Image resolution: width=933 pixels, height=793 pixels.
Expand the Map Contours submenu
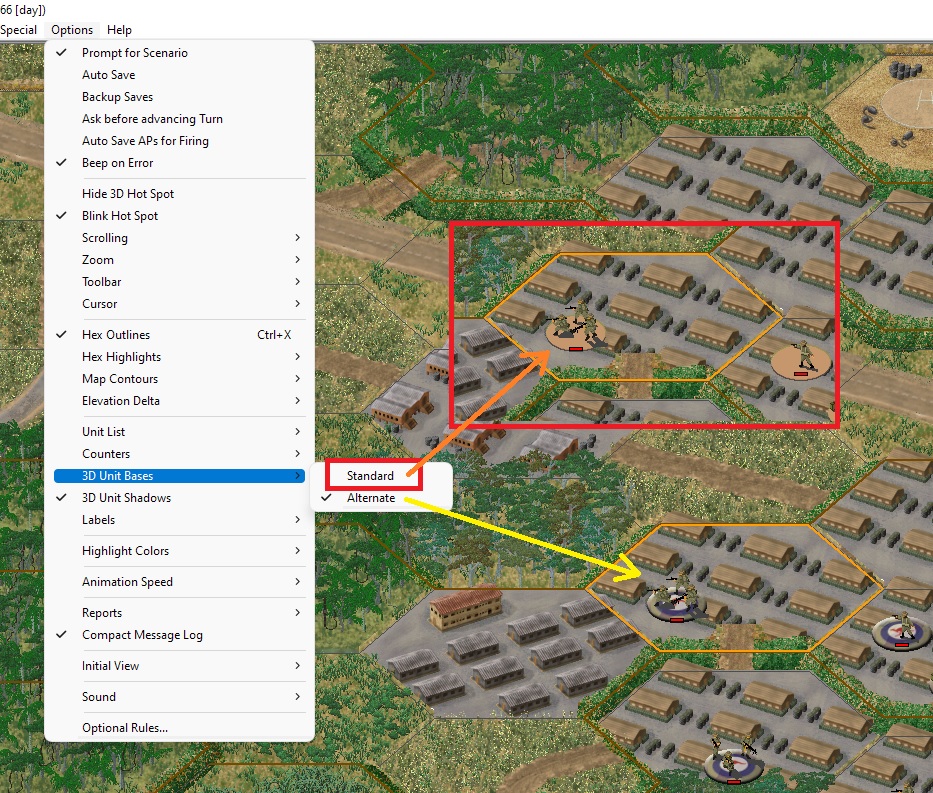(x=179, y=379)
